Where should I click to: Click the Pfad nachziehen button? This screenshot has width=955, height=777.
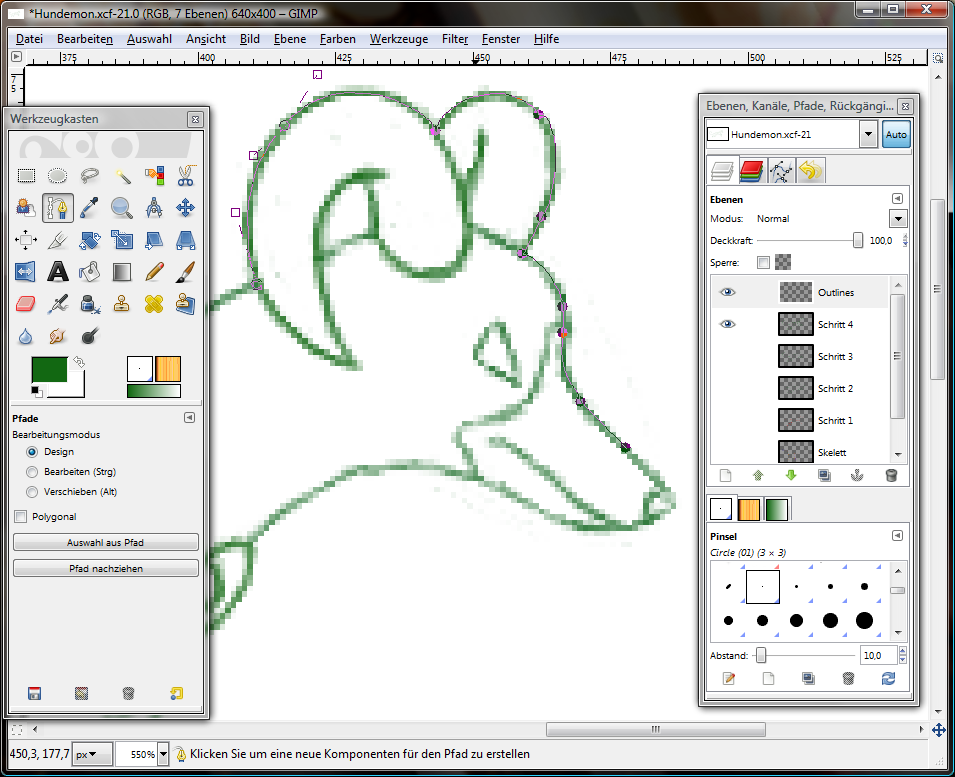click(106, 569)
